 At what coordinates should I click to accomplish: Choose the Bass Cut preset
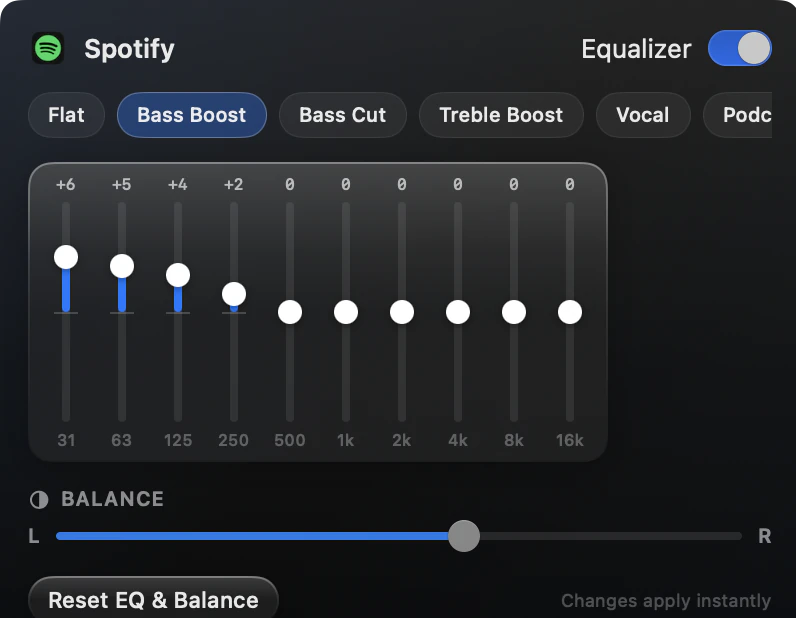point(343,115)
